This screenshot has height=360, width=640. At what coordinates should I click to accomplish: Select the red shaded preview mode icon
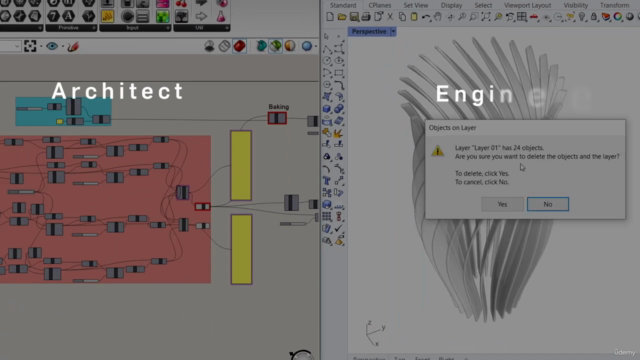point(240,46)
